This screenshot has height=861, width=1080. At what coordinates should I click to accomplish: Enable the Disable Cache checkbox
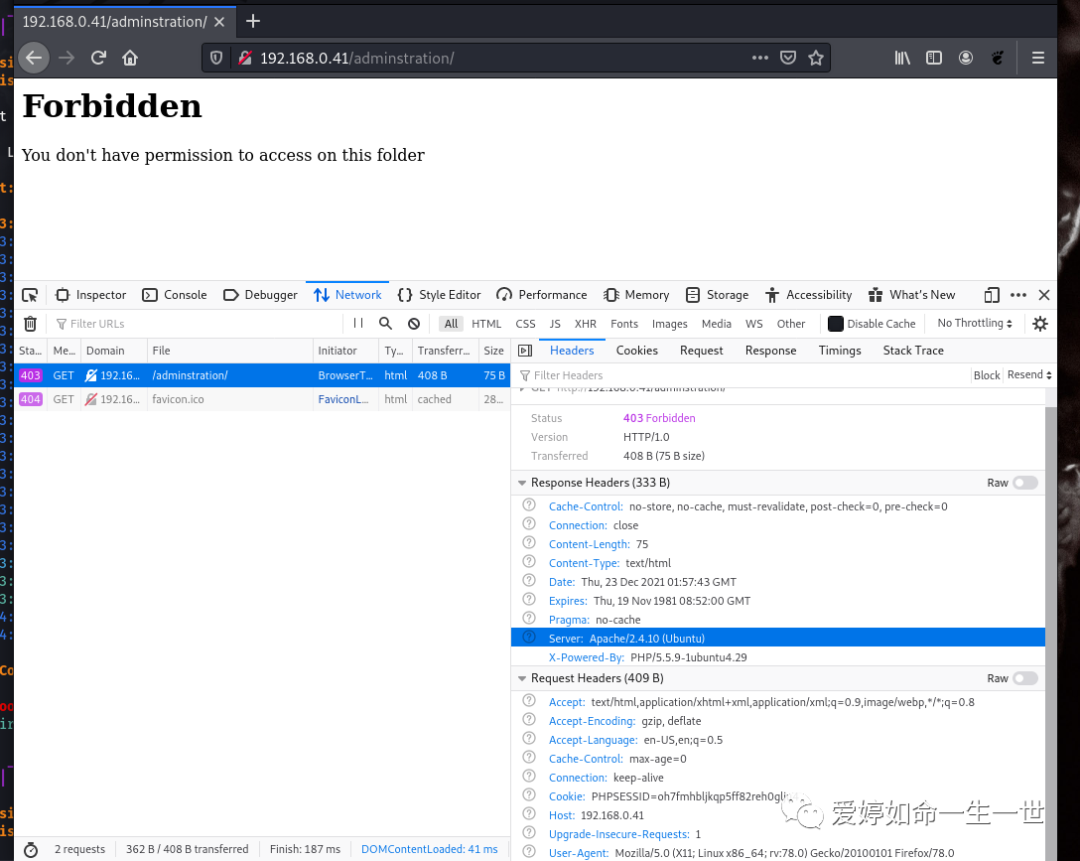(835, 324)
